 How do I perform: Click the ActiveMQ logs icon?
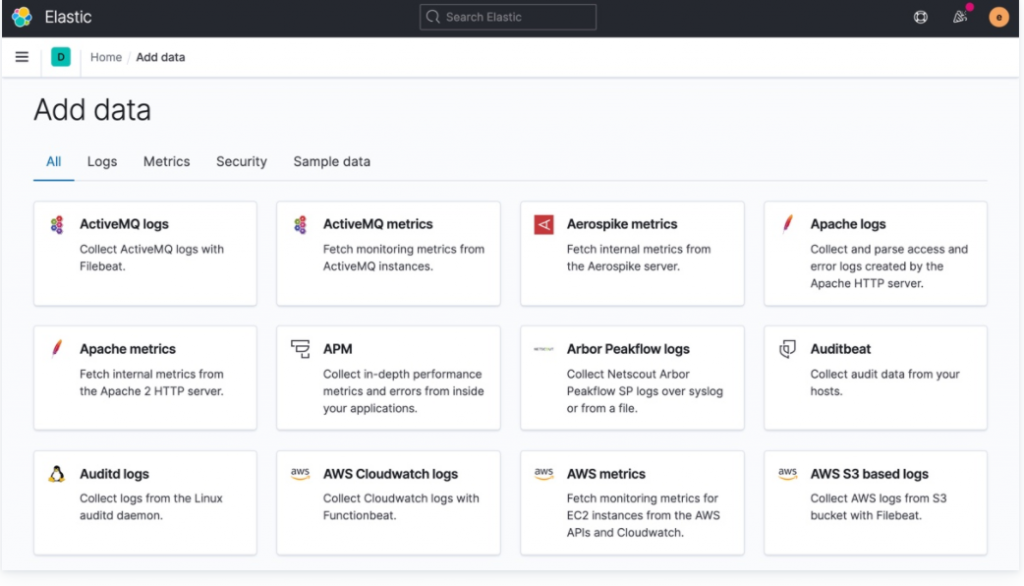[x=57, y=225]
